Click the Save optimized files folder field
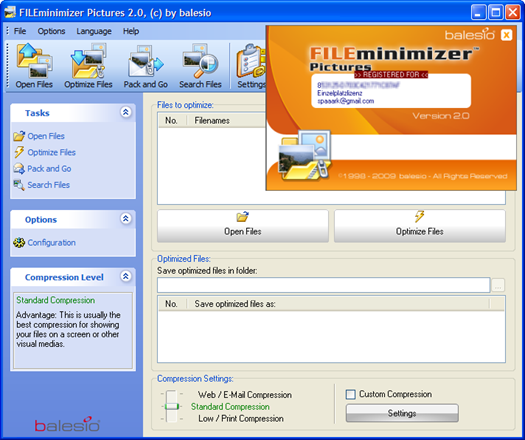The image size is (525, 440). pyautogui.click(x=323, y=285)
